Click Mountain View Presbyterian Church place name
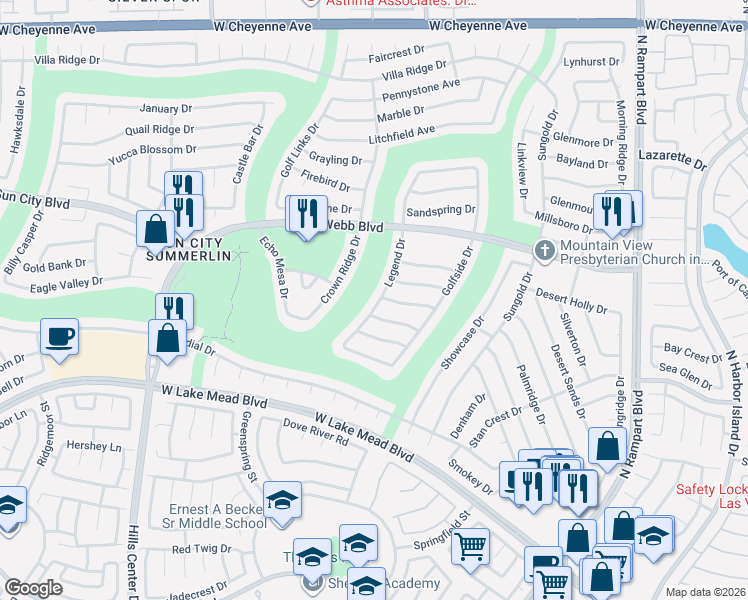Image resolution: width=748 pixels, height=600 pixels. 634,252
